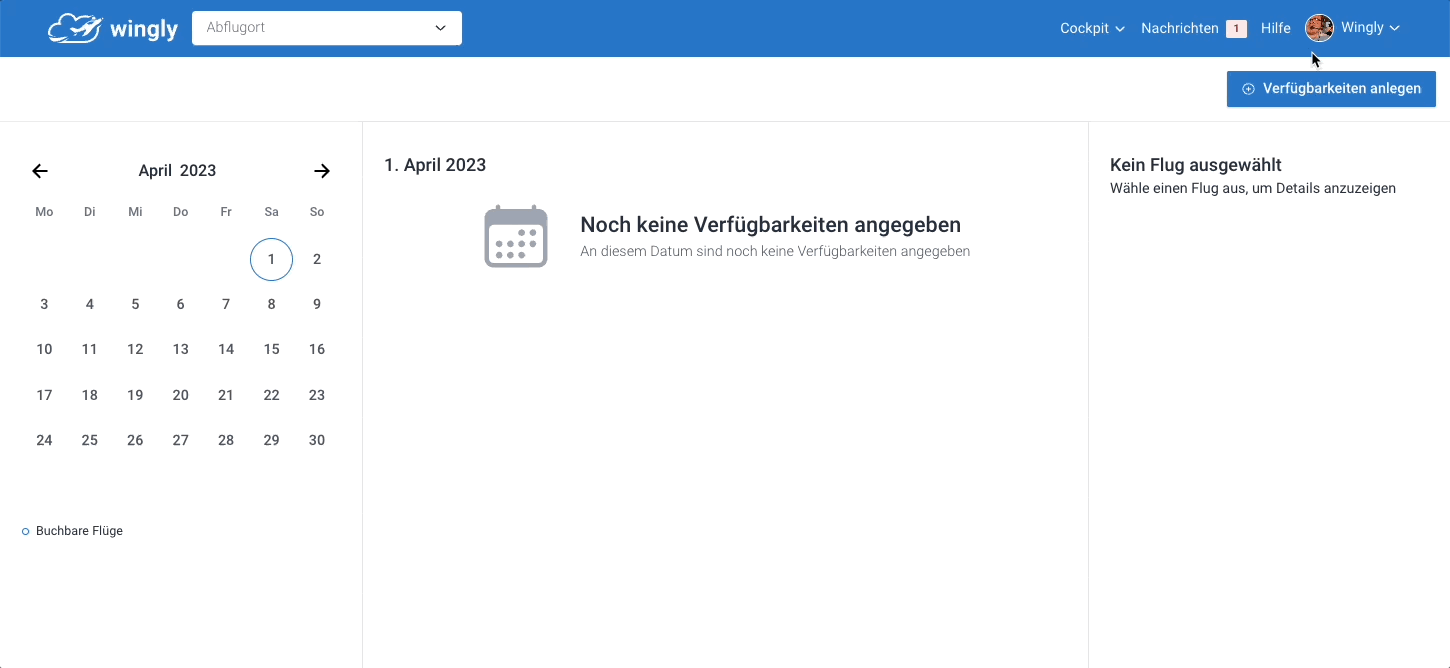Viewport: 1450px width, 668px height.
Task: Select April 1 in the calendar
Action: pyautogui.click(x=271, y=259)
